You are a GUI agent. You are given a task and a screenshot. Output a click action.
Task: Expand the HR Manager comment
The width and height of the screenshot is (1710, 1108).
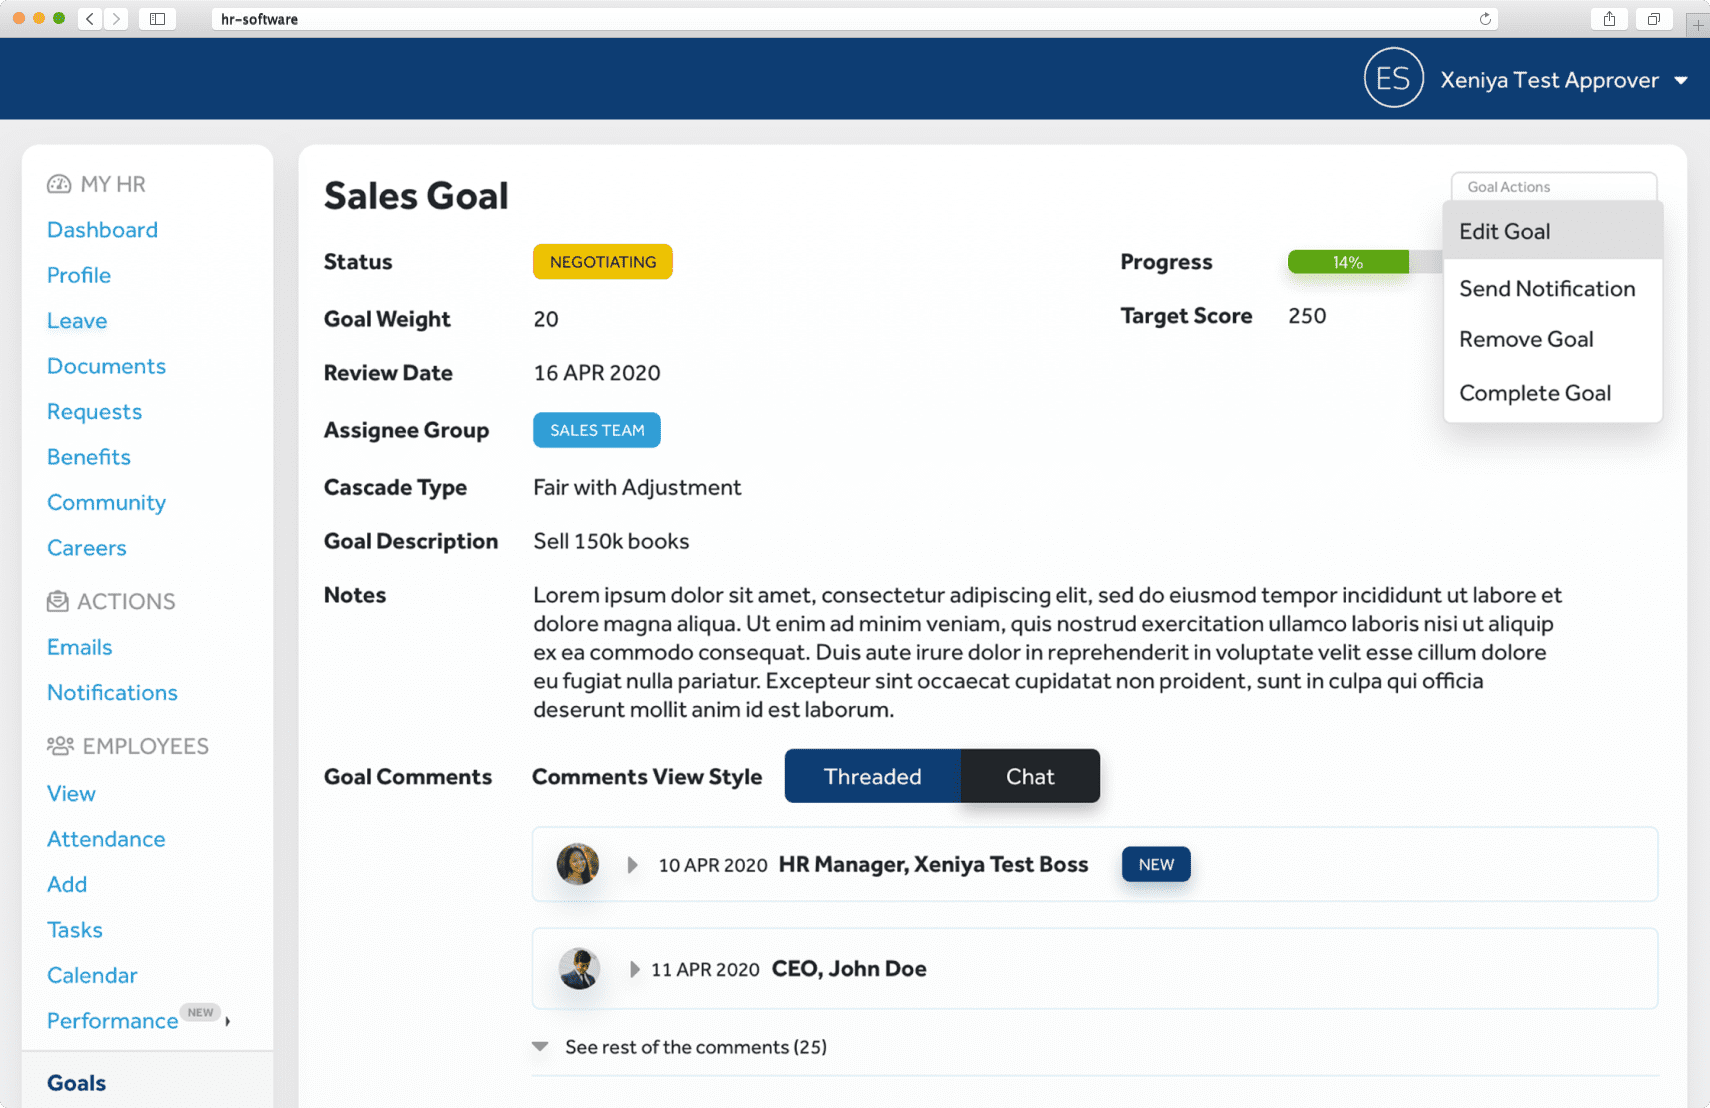coord(633,864)
